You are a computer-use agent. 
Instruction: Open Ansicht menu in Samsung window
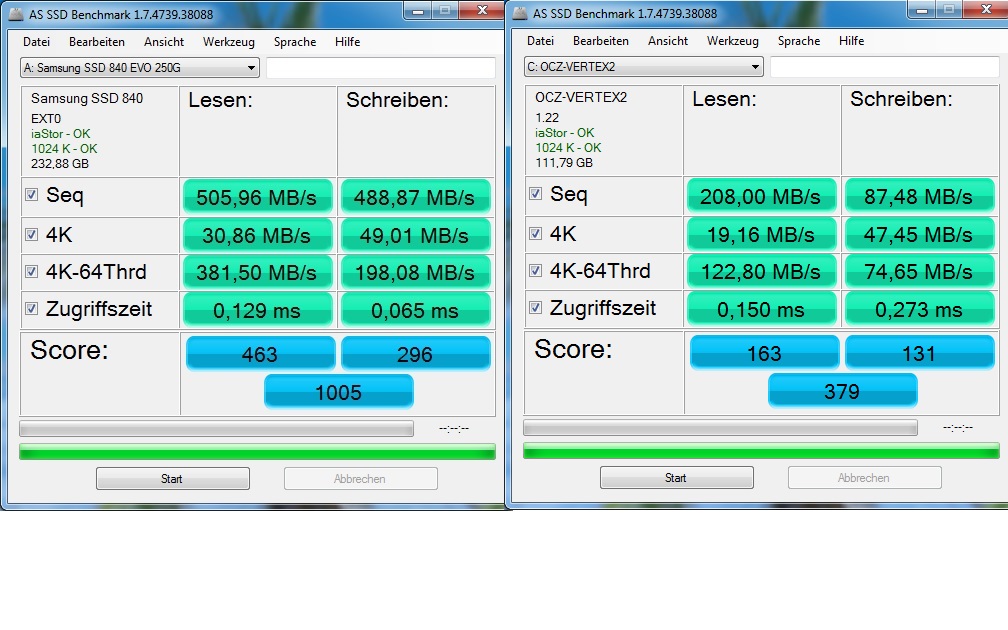coord(164,42)
